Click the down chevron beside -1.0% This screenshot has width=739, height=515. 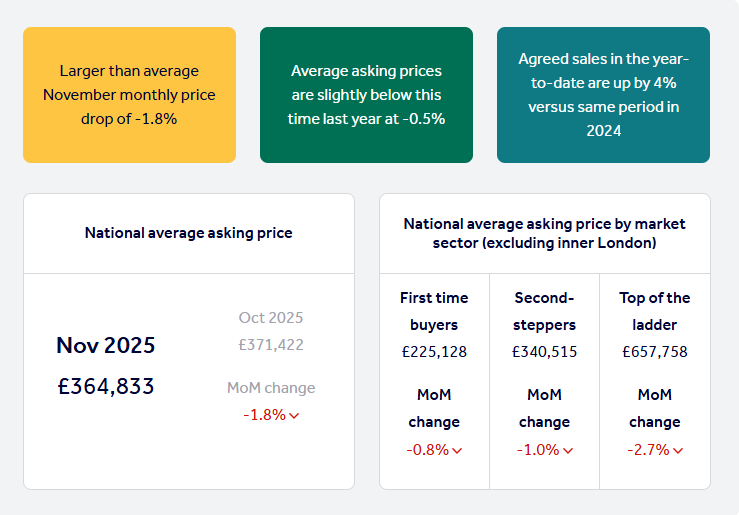tap(567, 450)
